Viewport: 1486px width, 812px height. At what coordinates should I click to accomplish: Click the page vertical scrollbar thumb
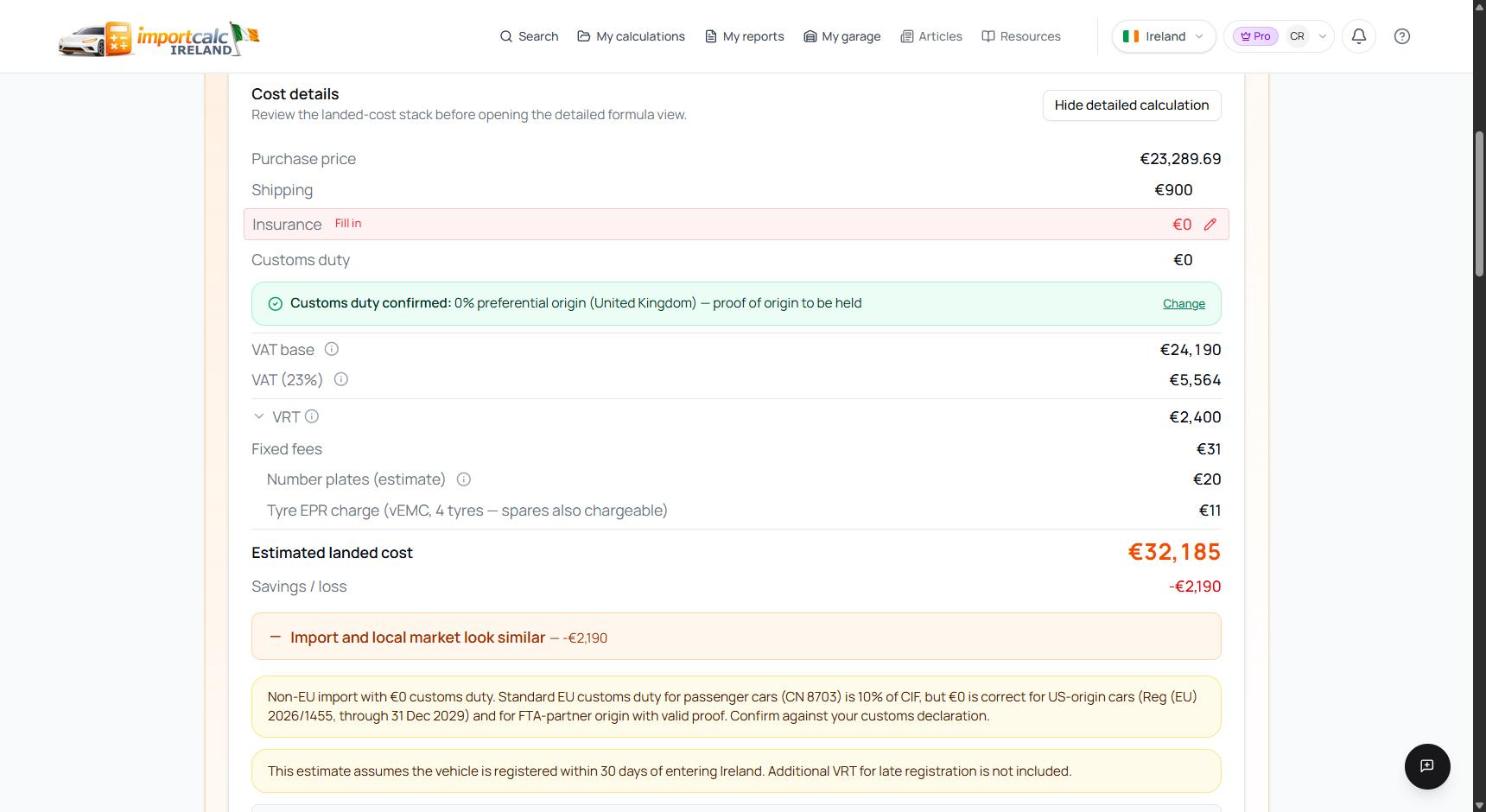click(1479, 205)
